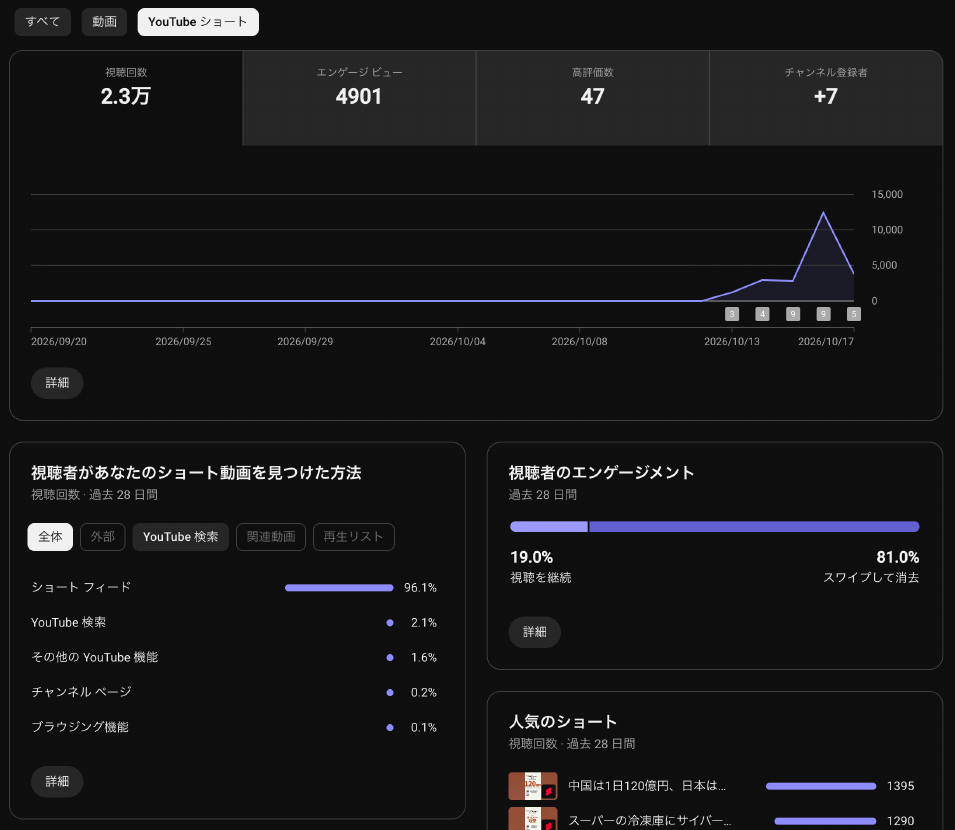Open 詳細 in 視聴者のエンゲージメント card
The image size is (955, 830).
(x=534, y=632)
